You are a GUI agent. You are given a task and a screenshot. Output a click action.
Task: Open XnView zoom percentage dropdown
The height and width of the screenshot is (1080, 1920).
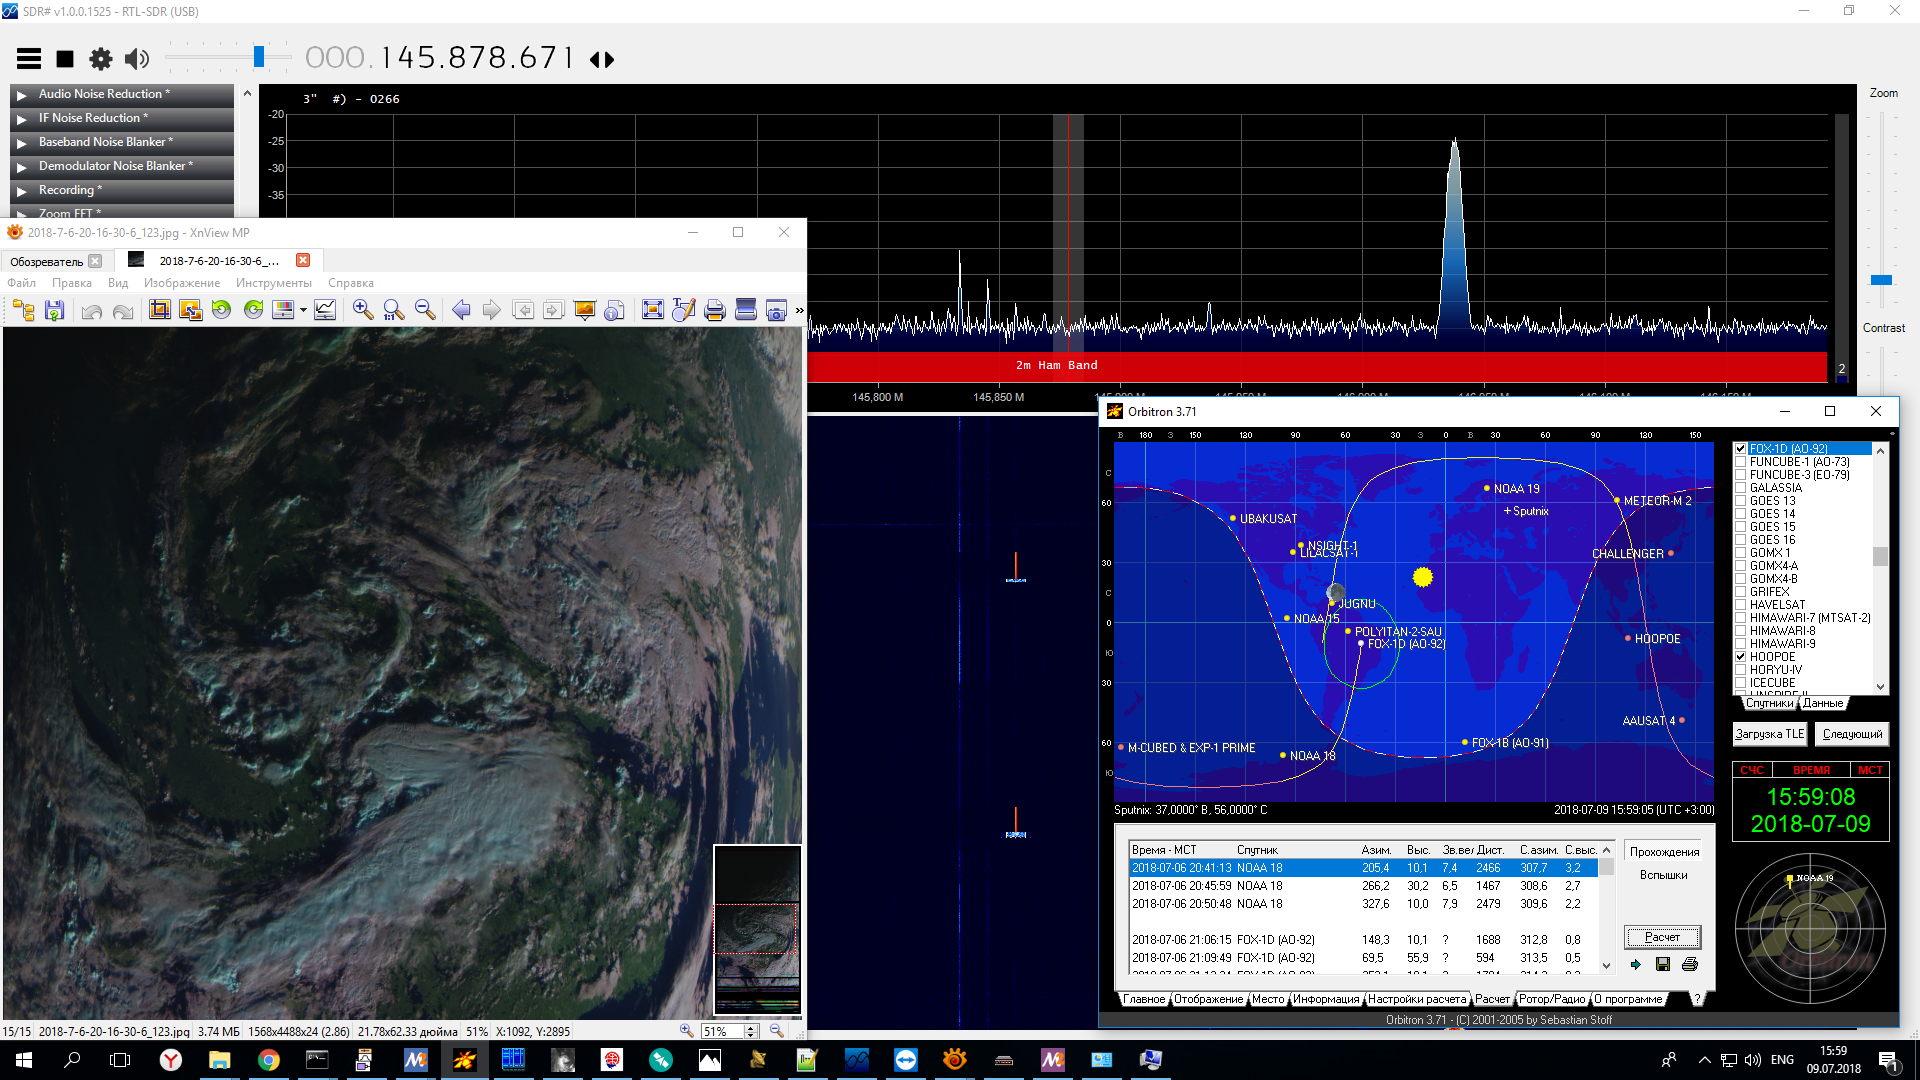tap(751, 1031)
